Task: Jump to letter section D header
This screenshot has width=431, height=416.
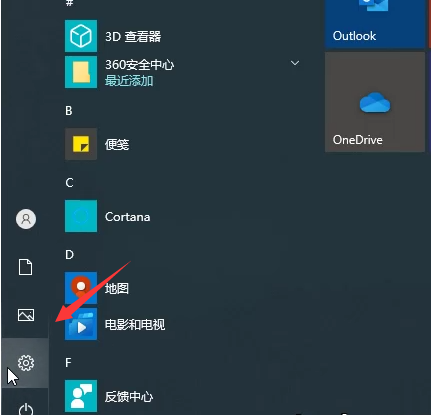Action: point(69,255)
